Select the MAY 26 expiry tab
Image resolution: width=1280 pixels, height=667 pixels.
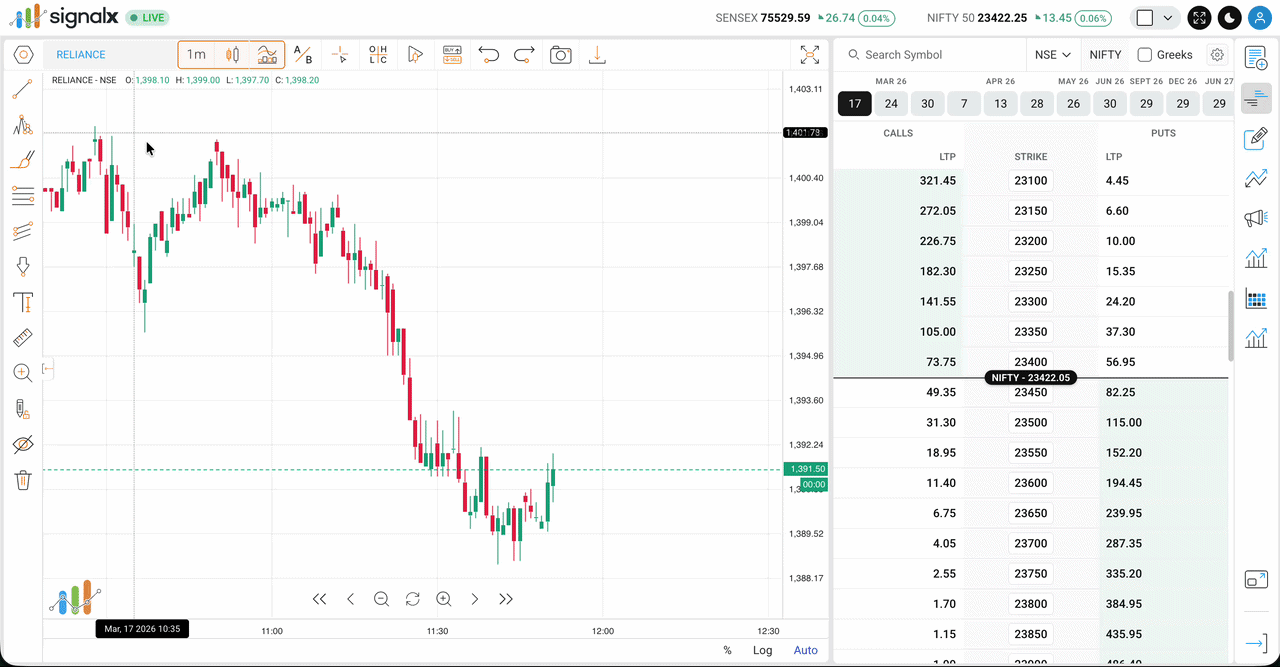[x=1073, y=104]
